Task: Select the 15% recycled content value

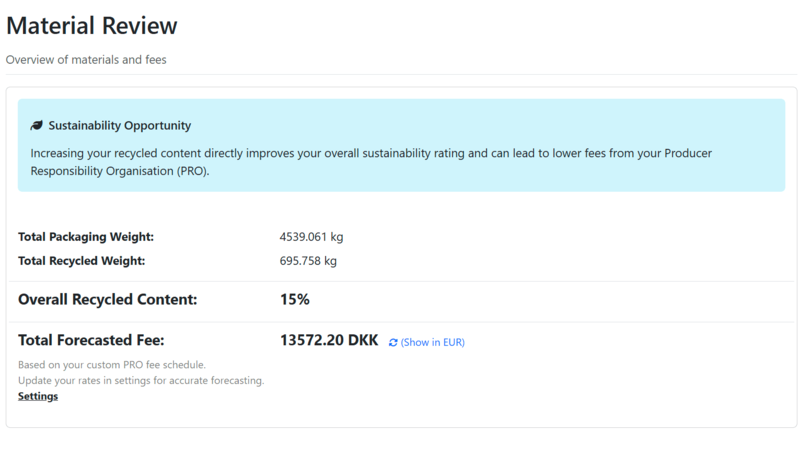Action: pyautogui.click(x=294, y=299)
